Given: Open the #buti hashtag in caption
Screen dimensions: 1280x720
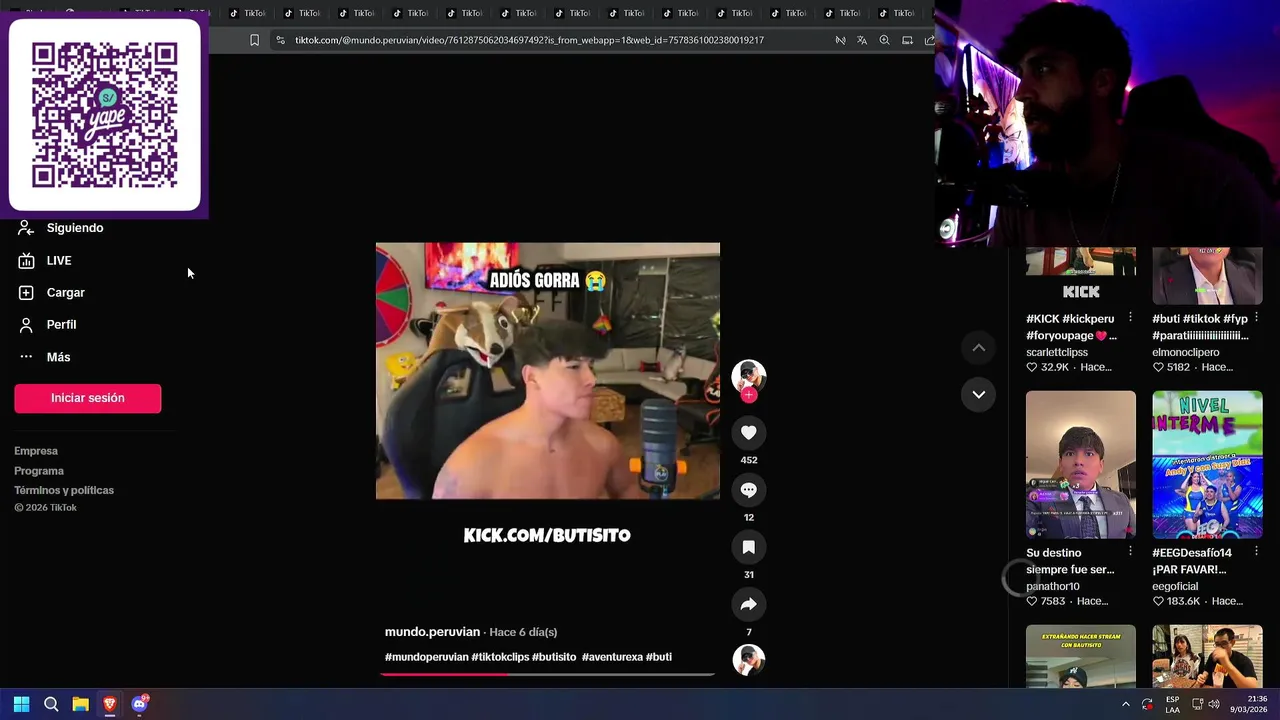Looking at the screenshot, I should tap(659, 657).
